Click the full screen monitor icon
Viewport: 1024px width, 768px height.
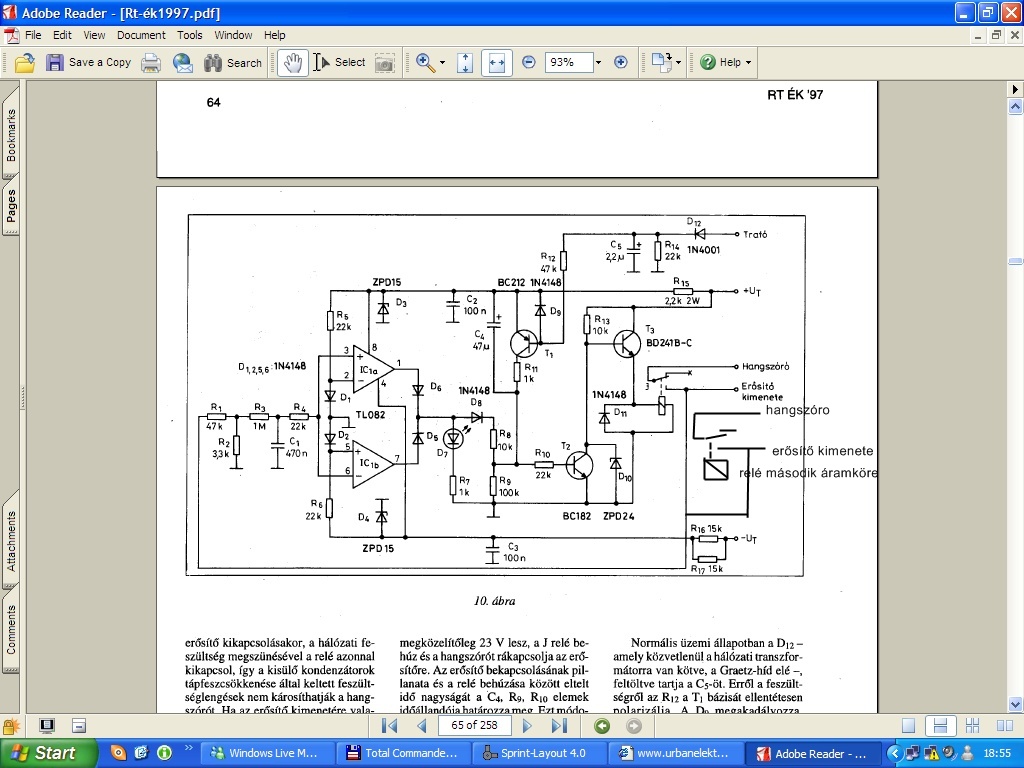click(46, 726)
